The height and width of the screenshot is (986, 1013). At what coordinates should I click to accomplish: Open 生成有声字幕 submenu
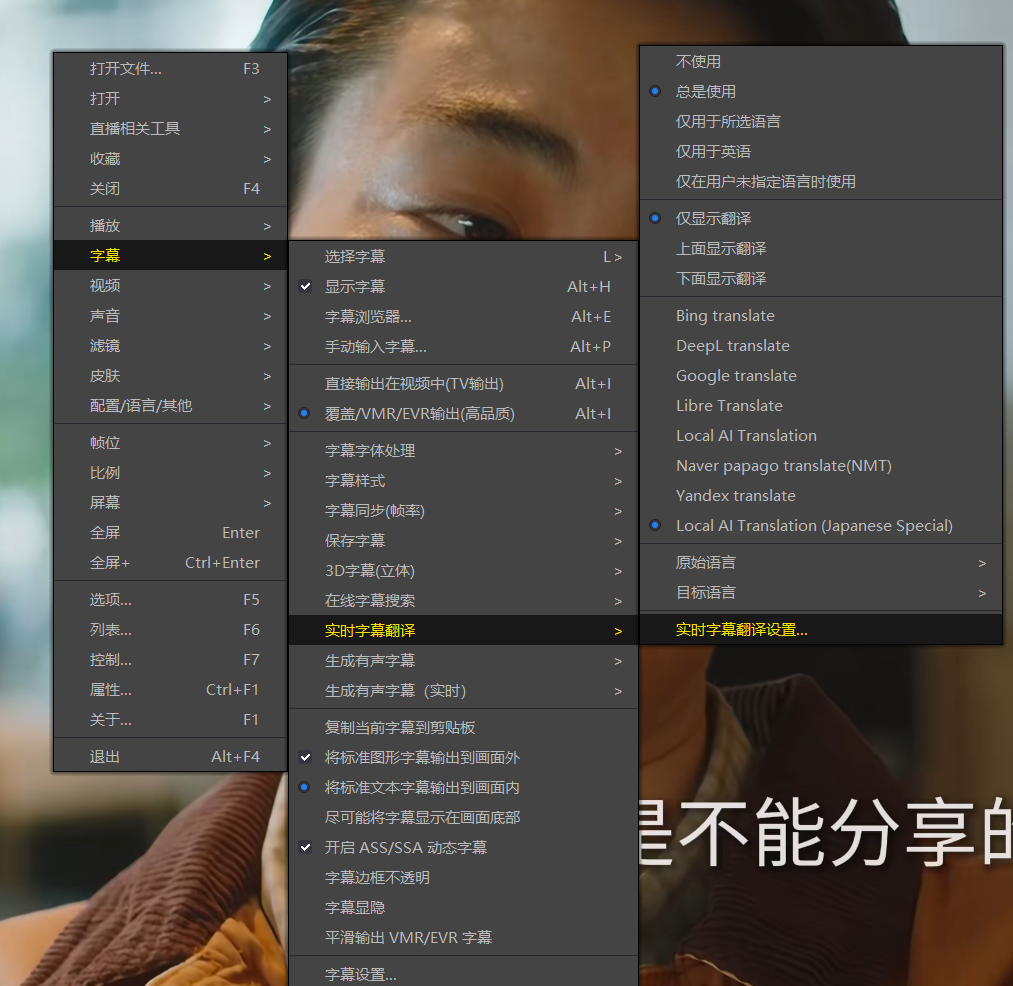click(x=463, y=660)
